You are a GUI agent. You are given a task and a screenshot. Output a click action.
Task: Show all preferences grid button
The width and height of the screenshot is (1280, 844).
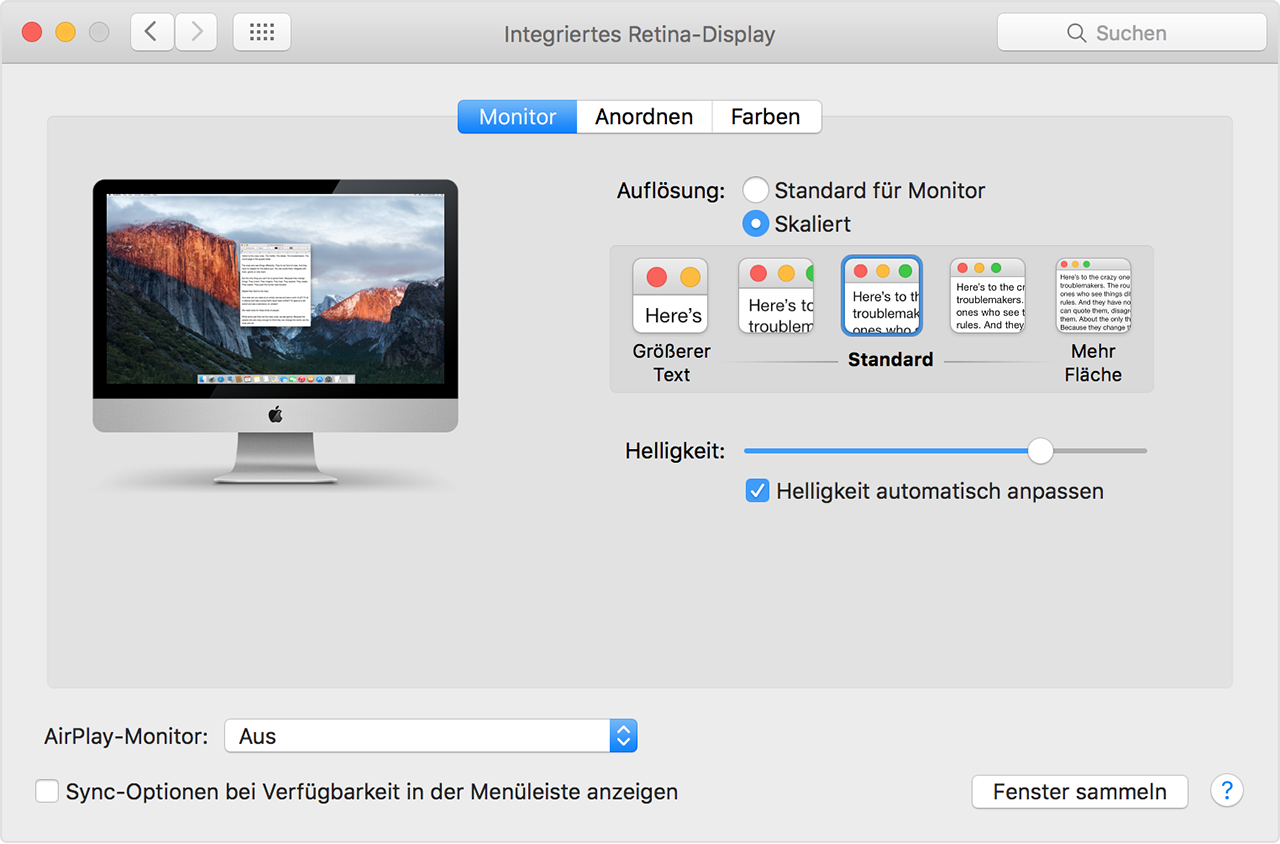pos(262,32)
